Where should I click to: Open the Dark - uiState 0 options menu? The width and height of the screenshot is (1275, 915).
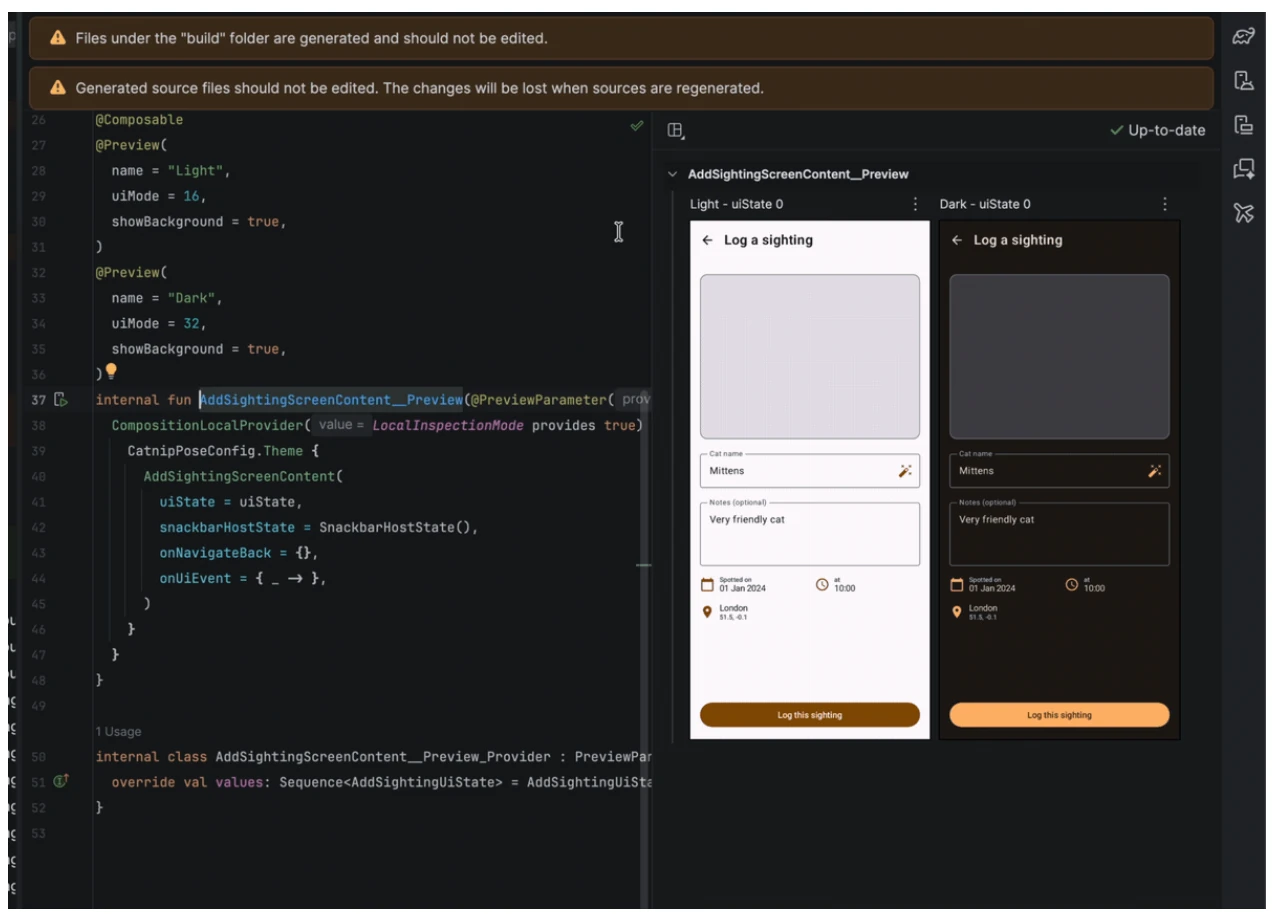click(x=1165, y=204)
